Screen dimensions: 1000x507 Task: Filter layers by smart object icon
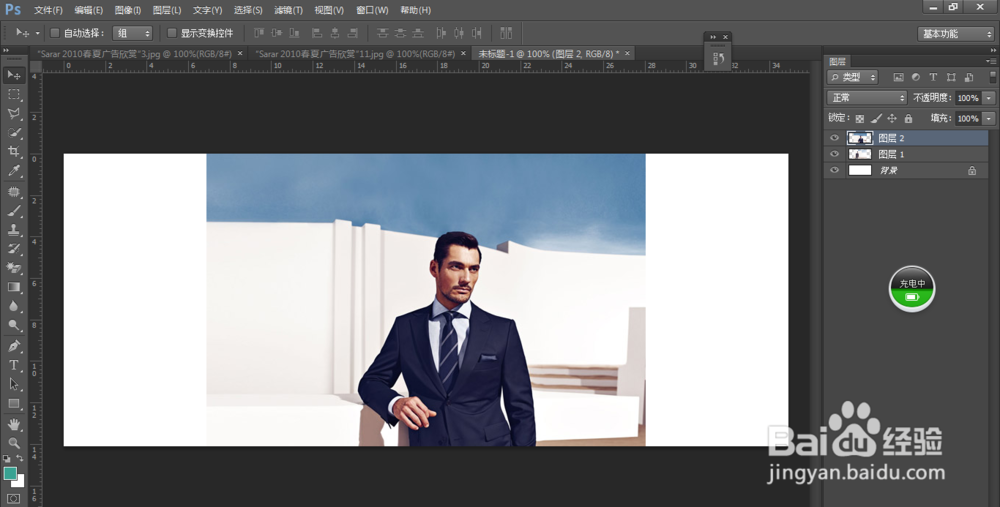tap(969, 77)
